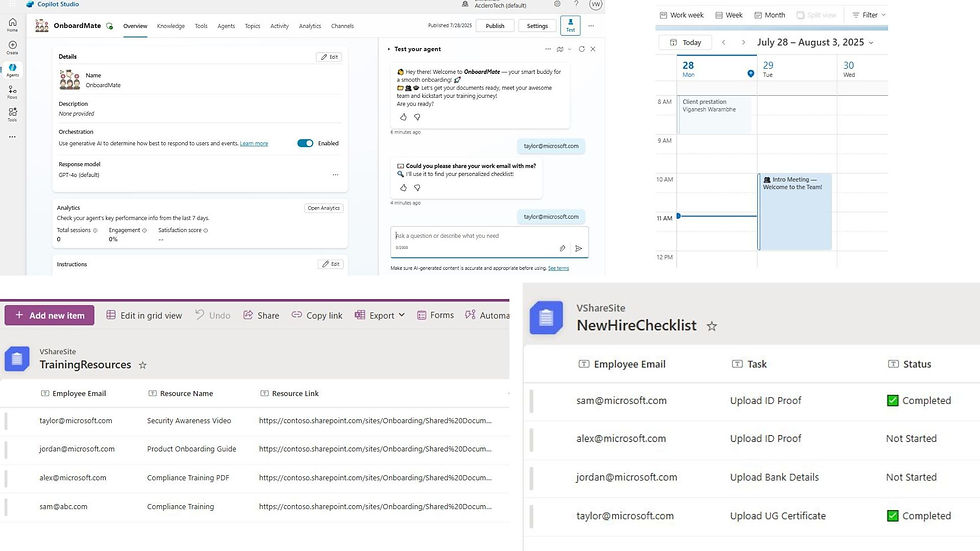Show more sidebar options below Tools

pos(12,137)
